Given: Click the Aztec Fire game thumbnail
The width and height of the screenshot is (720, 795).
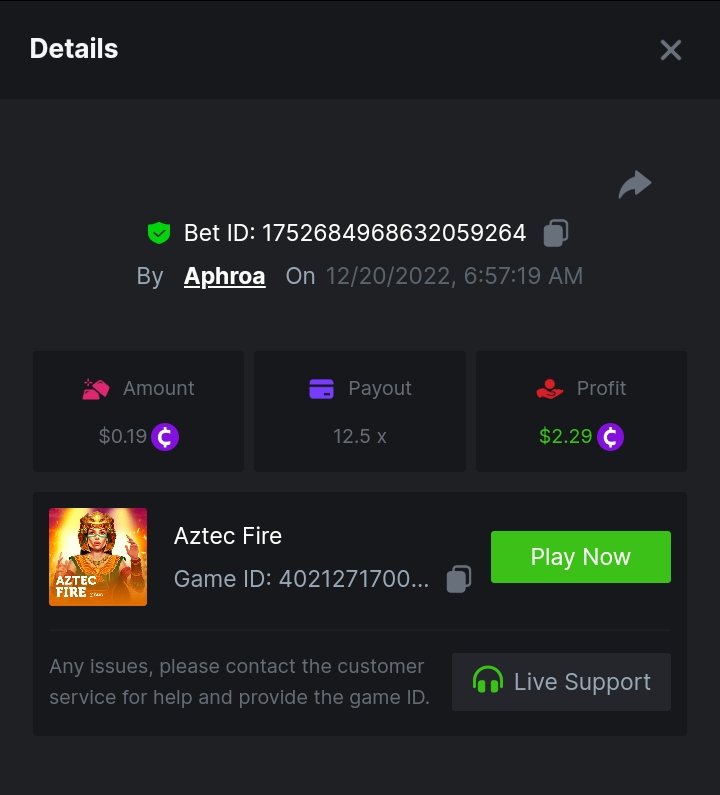Looking at the screenshot, I should pos(98,557).
